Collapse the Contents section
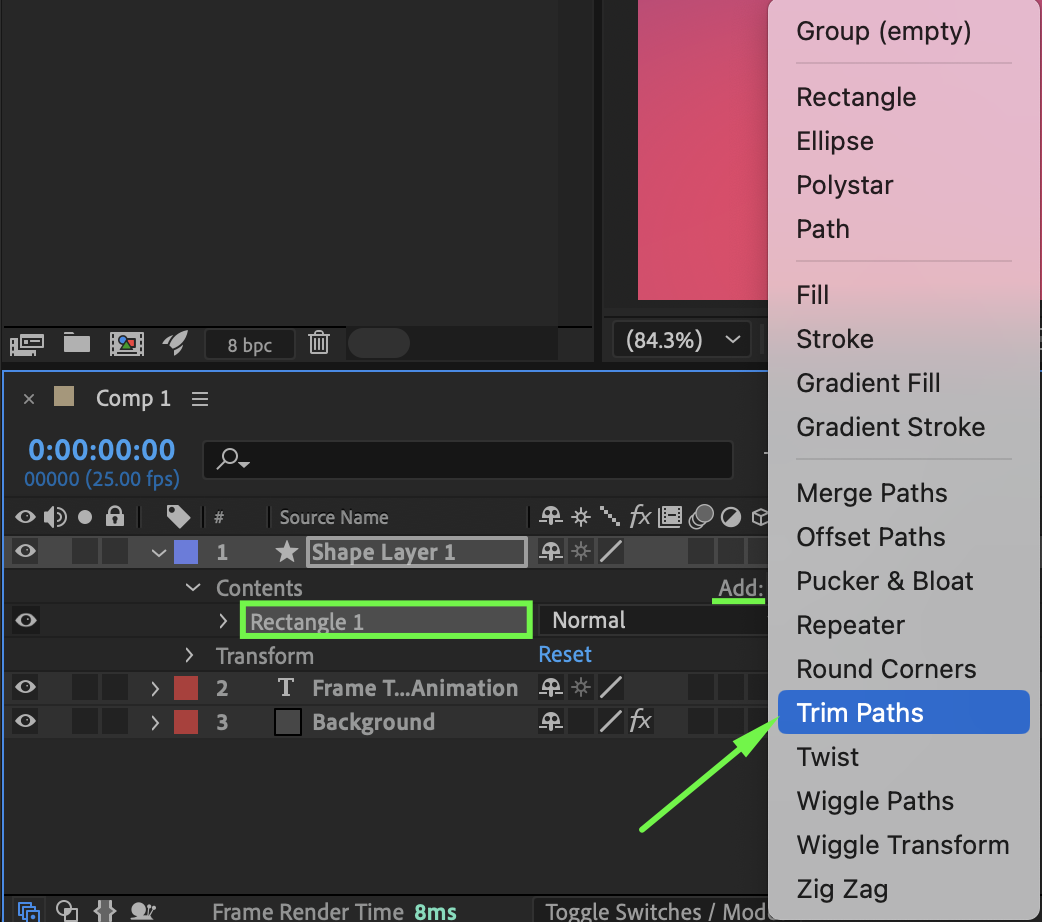Image resolution: width=1042 pixels, height=922 pixels. 194,588
